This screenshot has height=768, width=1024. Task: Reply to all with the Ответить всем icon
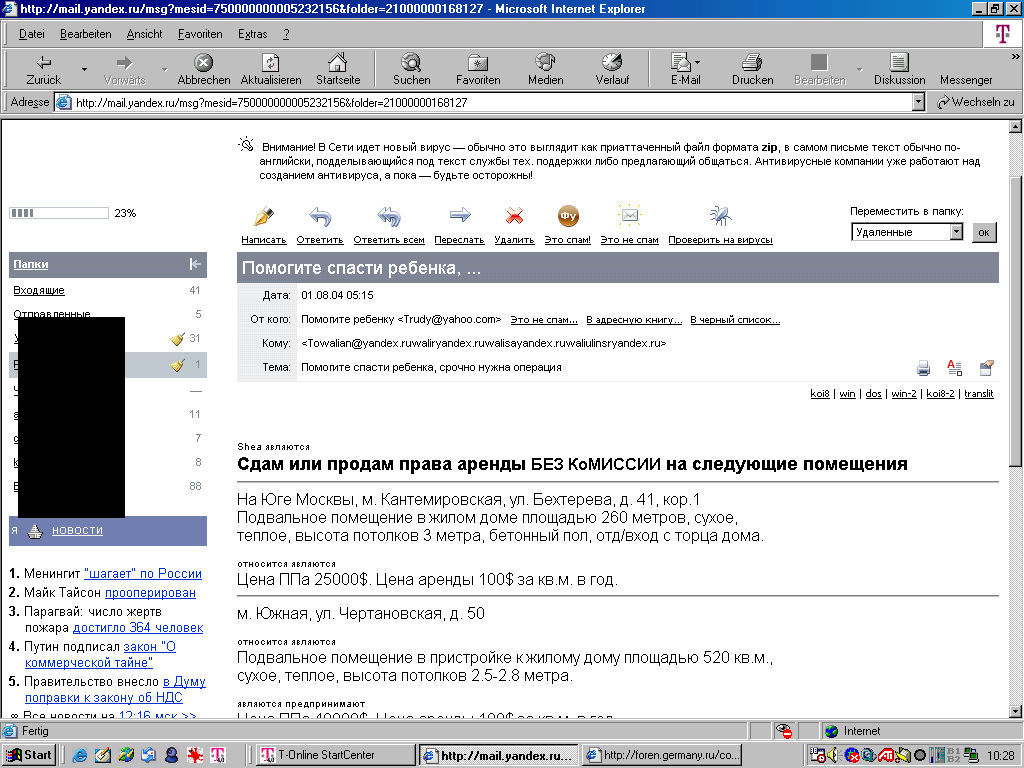389,216
